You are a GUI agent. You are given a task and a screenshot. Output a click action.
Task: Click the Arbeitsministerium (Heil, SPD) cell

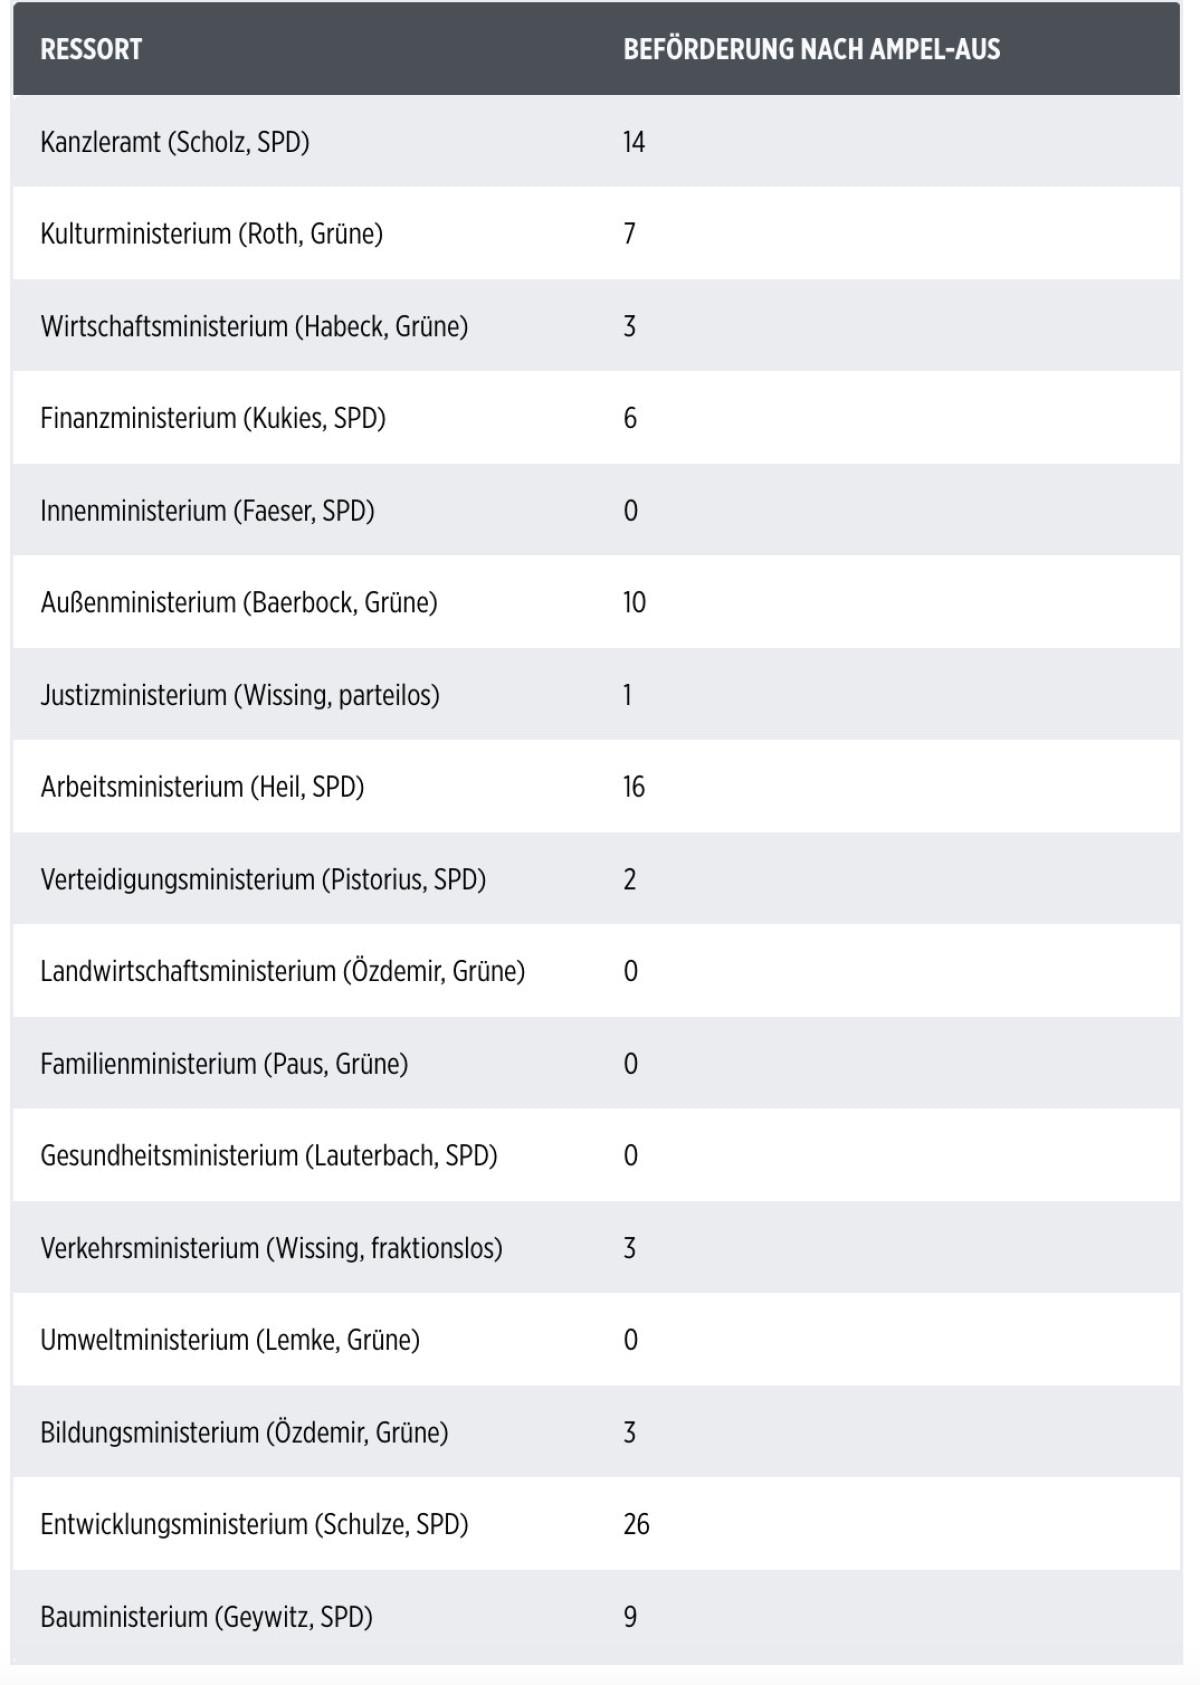[x=202, y=787]
